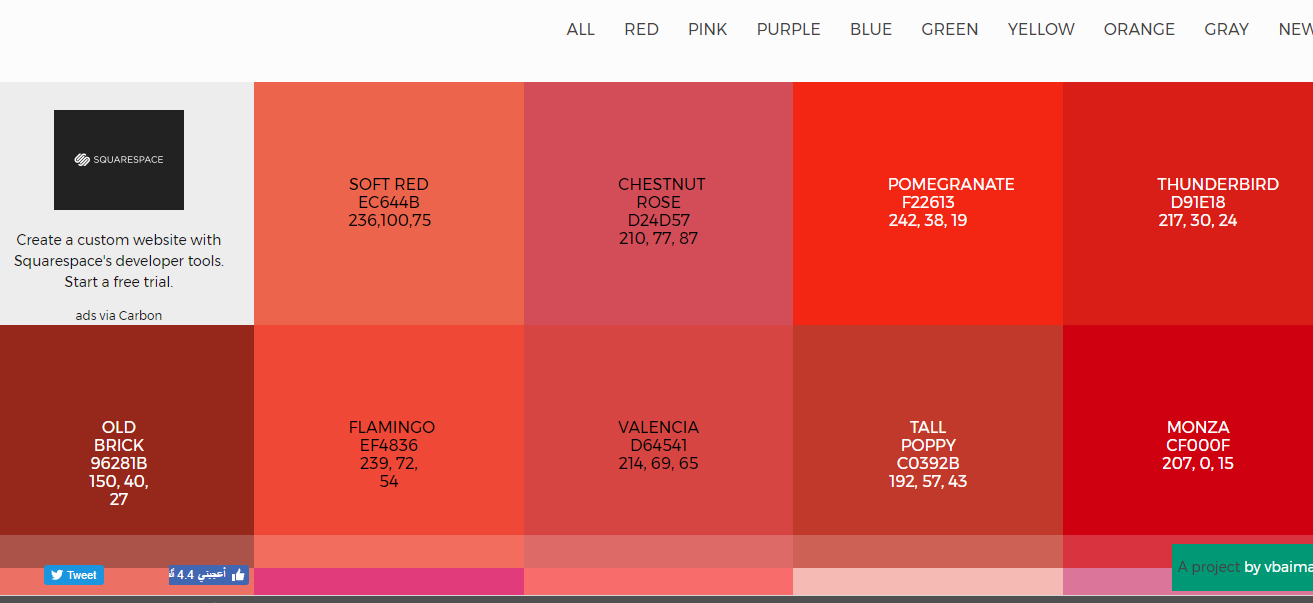
Task: Show ALL colors
Action: click(x=580, y=29)
